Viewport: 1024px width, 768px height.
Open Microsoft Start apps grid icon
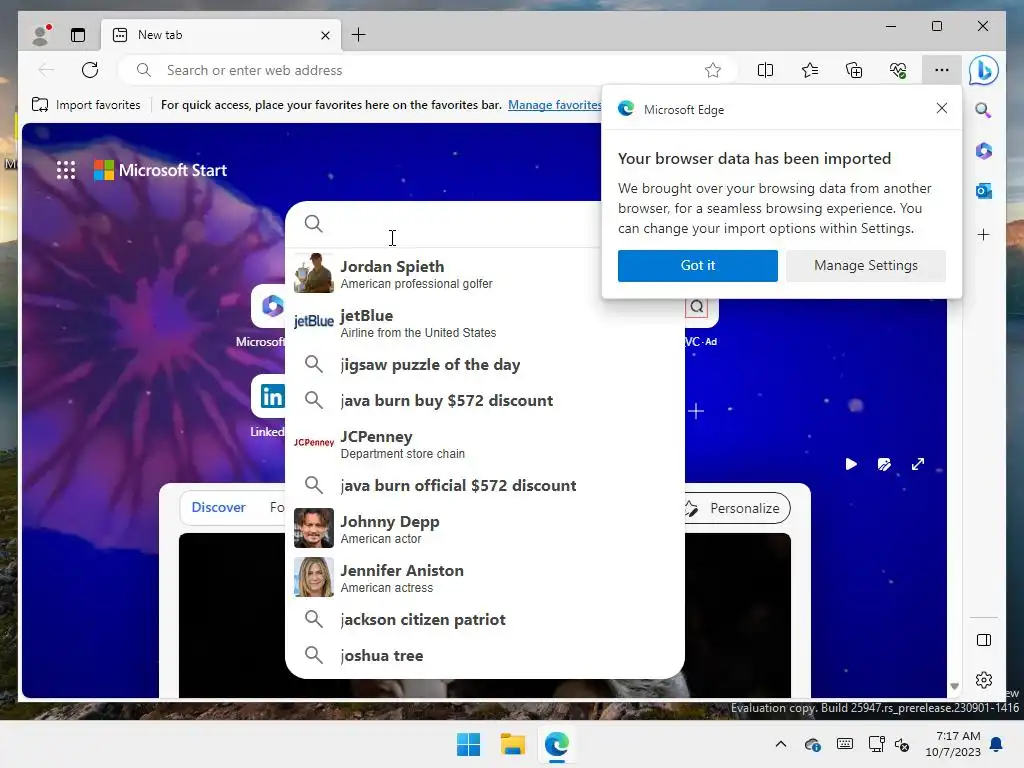tap(66, 170)
